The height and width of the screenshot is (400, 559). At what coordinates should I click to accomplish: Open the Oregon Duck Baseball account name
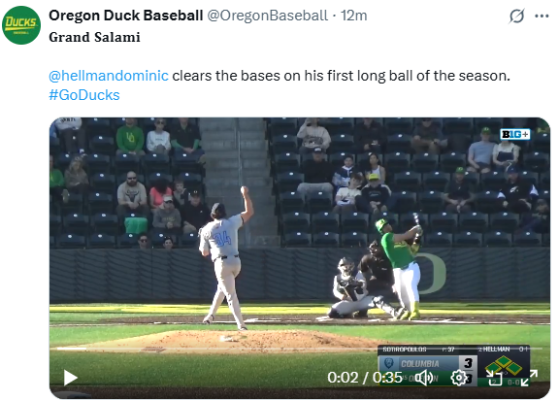126,16
